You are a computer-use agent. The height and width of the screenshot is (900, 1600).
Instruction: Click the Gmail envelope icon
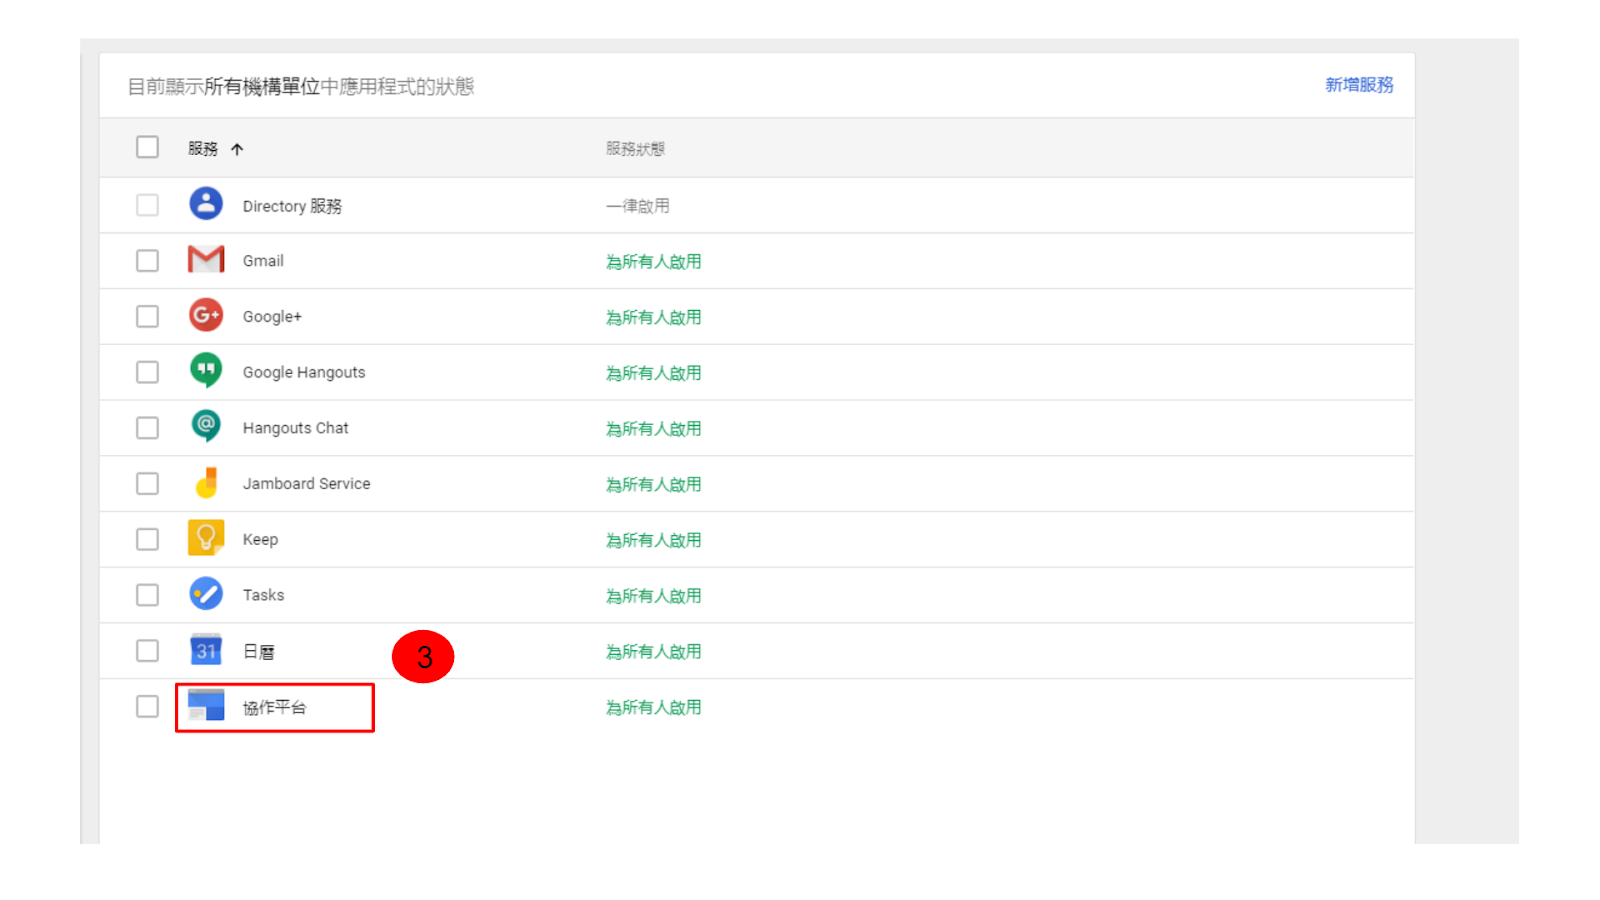click(206, 260)
